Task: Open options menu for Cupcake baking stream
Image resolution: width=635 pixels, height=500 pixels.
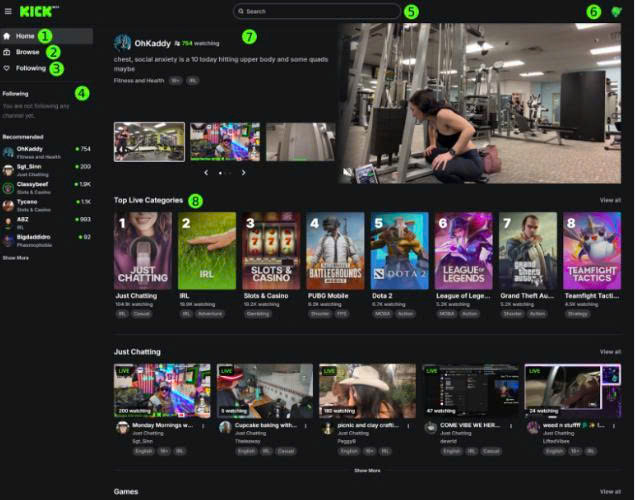Action: click(305, 426)
